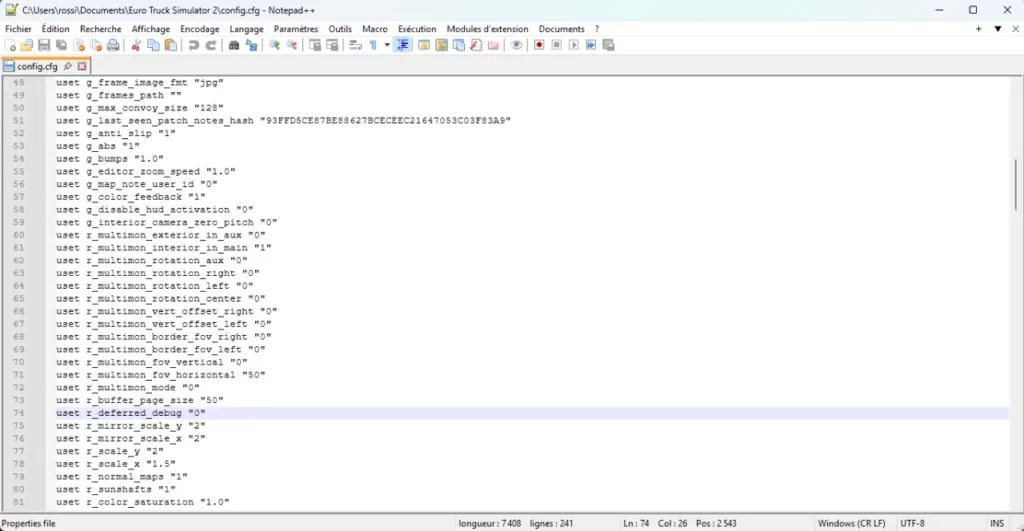Toggle the Function List panel
The height and width of the screenshot is (531, 1024).
coord(476,45)
